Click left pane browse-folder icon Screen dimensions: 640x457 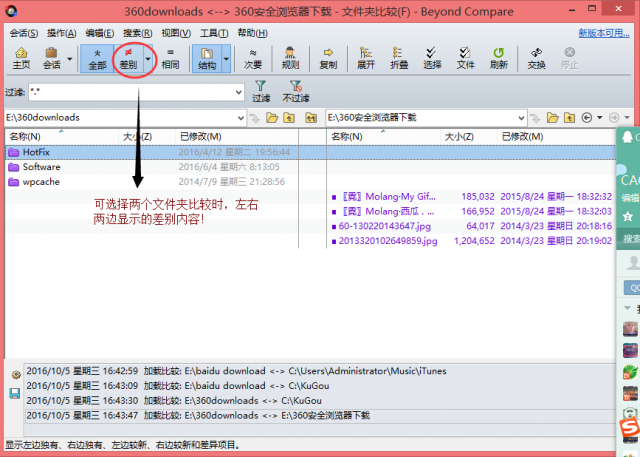(272, 118)
